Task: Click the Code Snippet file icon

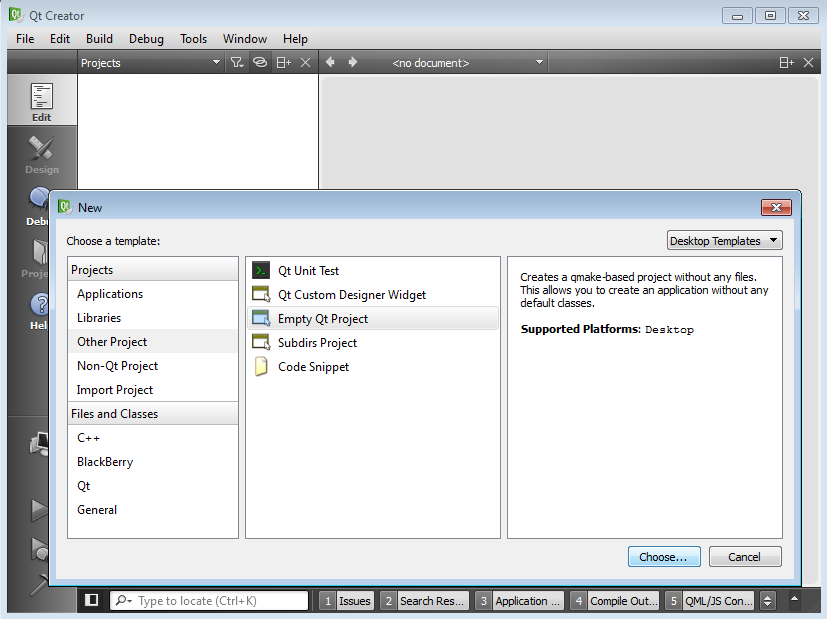Action: click(261, 366)
